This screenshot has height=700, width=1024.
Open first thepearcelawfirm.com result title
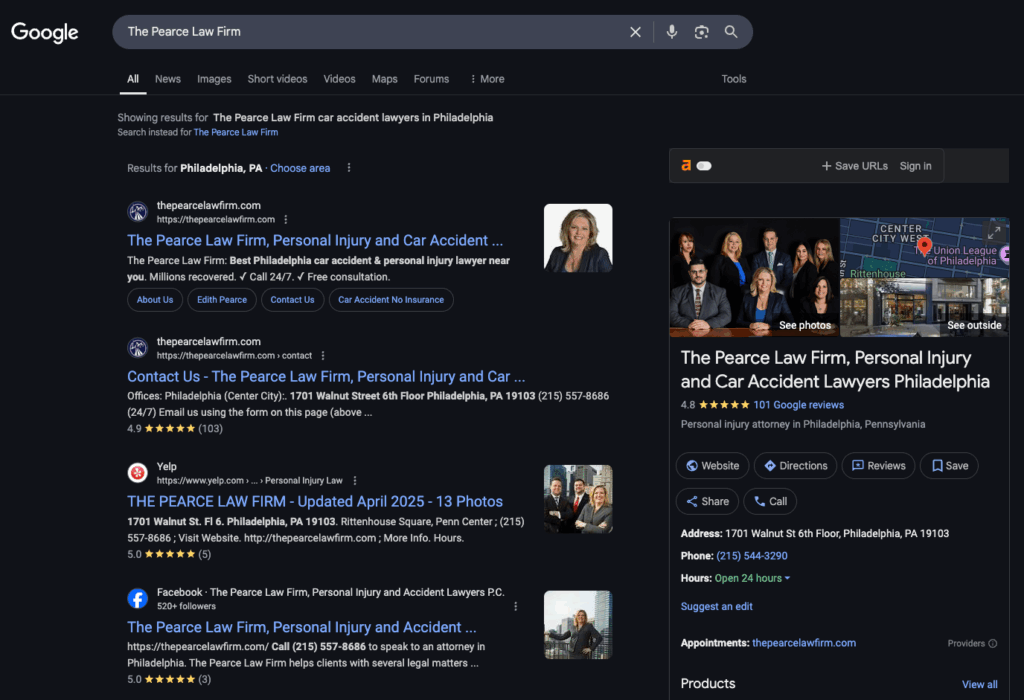point(315,240)
